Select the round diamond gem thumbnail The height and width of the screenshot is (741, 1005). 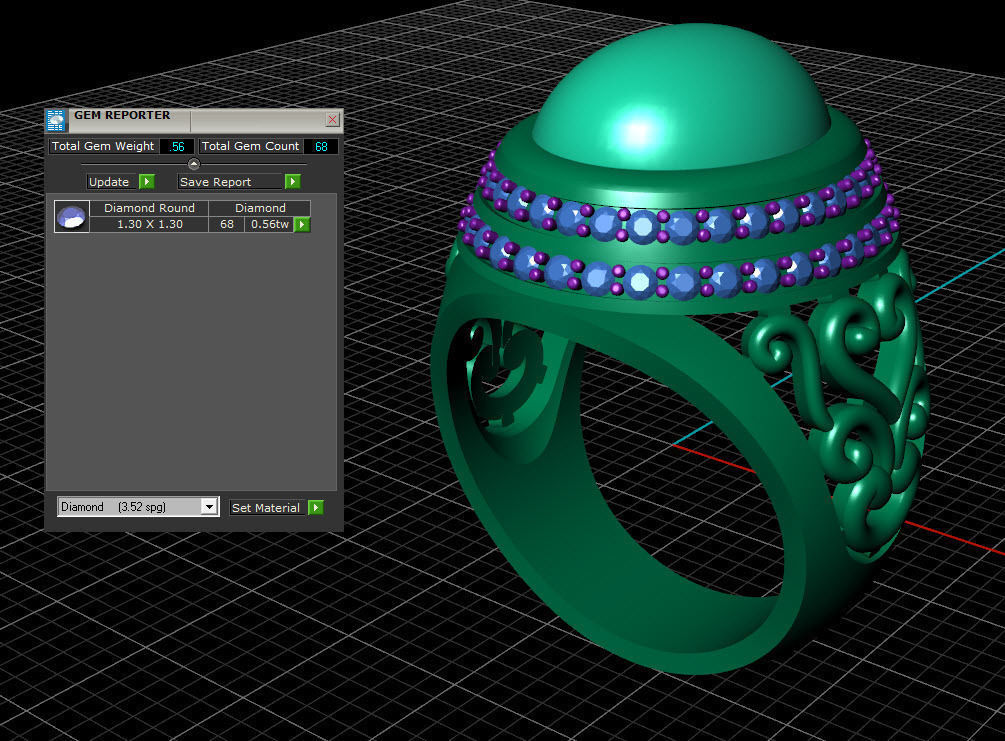[72, 217]
